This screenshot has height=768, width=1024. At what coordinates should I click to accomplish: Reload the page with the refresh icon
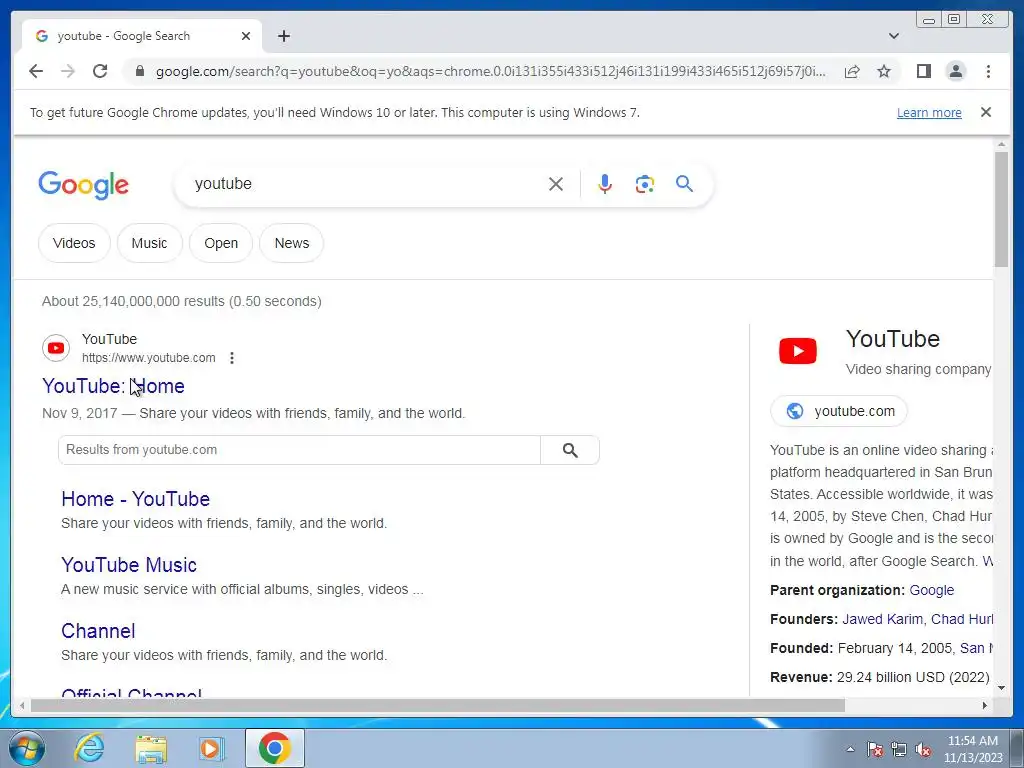100,71
